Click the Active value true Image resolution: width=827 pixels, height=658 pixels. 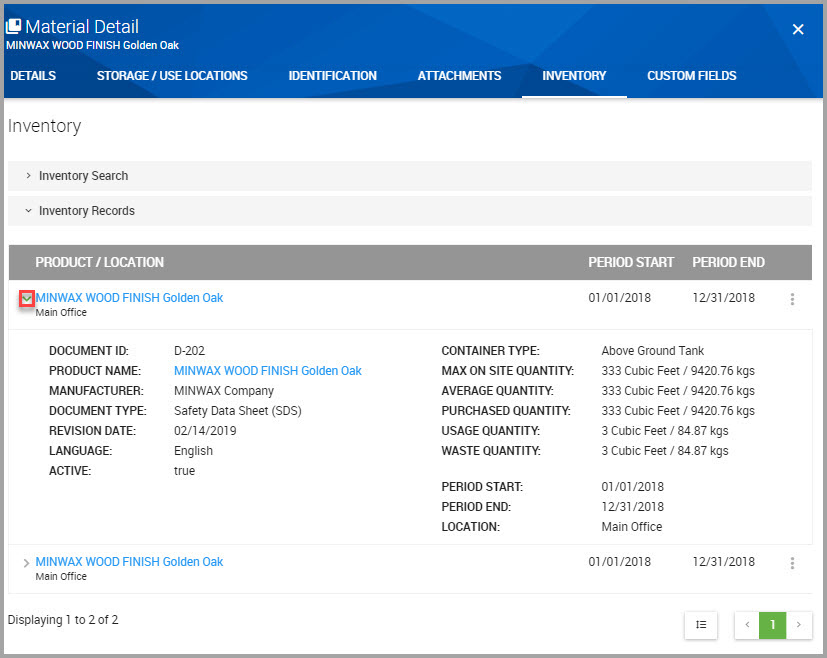tap(185, 471)
